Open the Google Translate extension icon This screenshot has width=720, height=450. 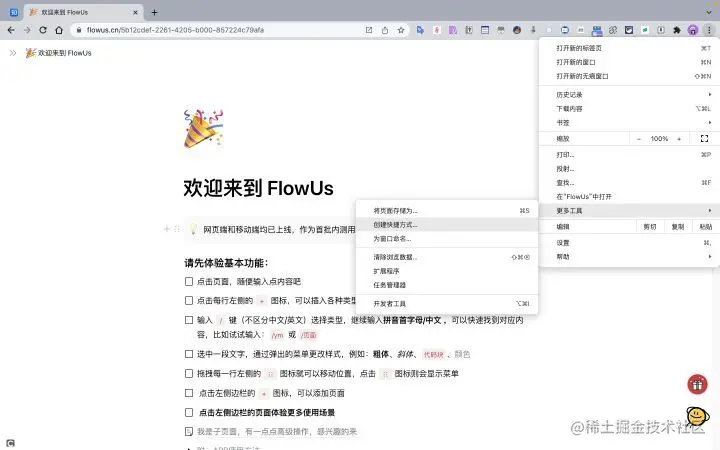(420, 30)
